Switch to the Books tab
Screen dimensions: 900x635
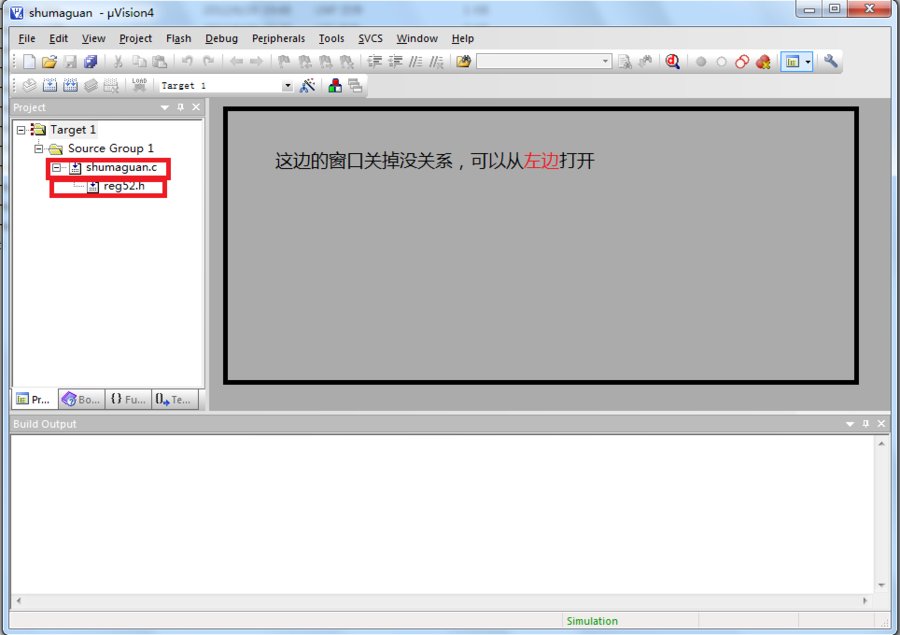[80, 399]
